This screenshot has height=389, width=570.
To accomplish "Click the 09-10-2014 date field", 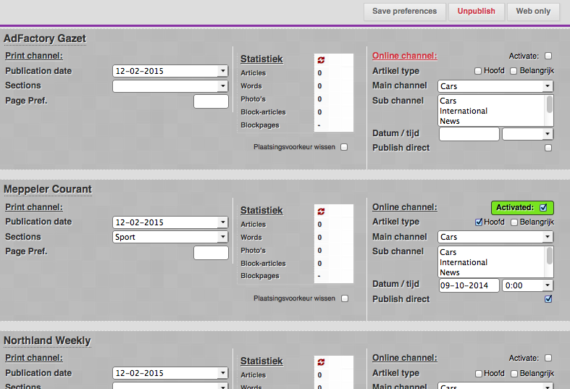I will pyautogui.click(x=469, y=285).
